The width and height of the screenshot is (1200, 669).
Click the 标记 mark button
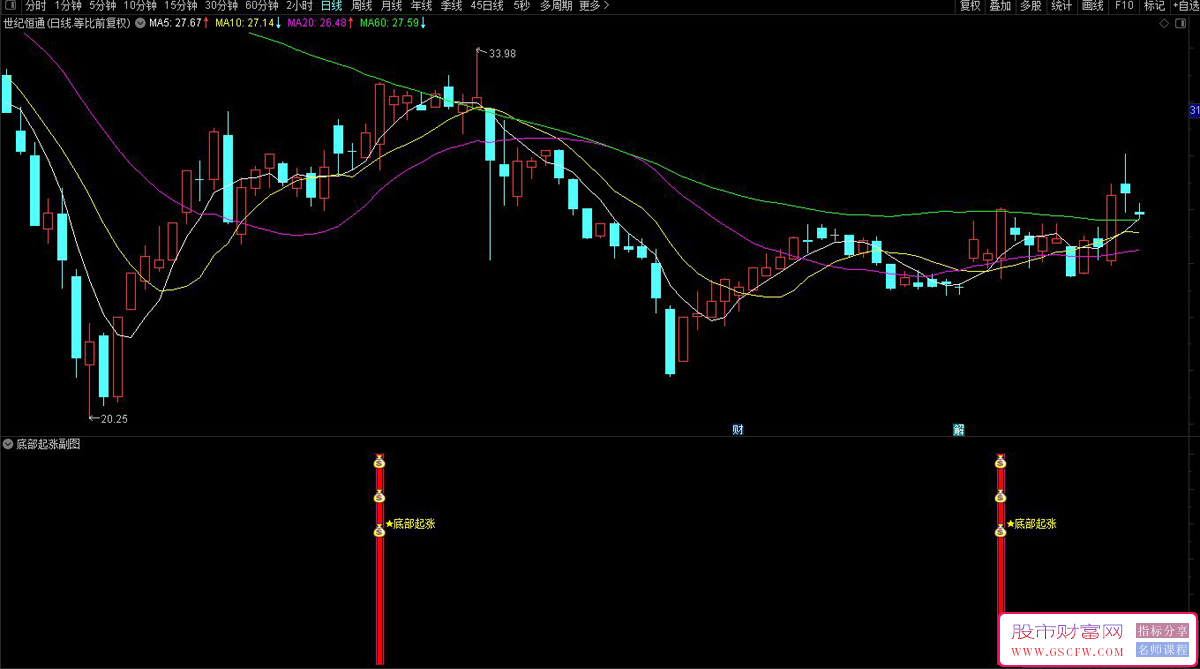pyautogui.click(x=1154, y=6)
